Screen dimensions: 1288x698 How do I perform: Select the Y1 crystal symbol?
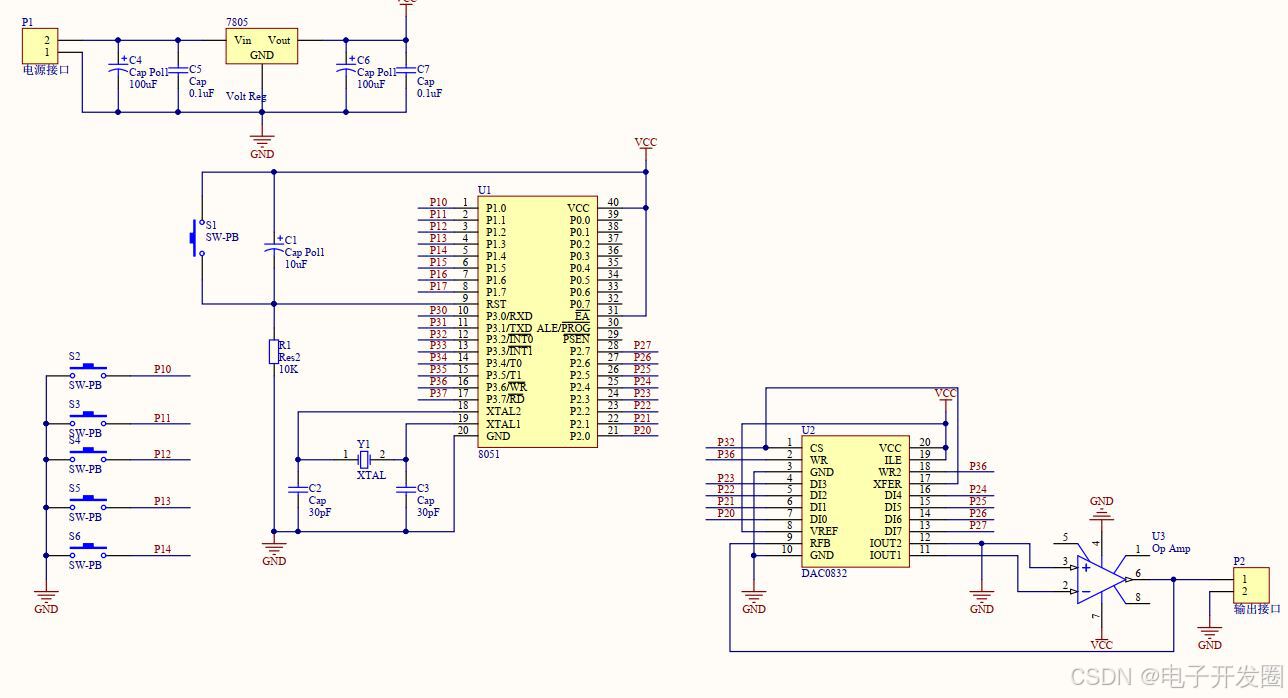click(x=364, y=459)
